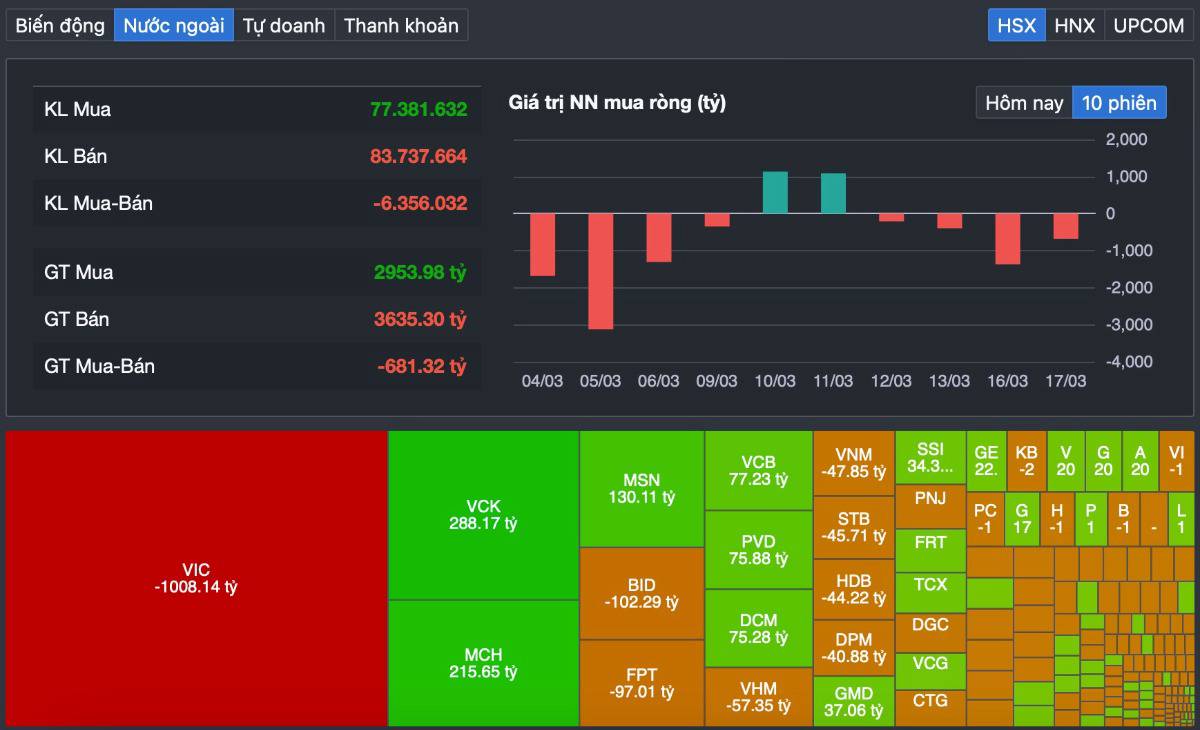Screen dimensions: 1200x730
Task: Click the FPT tile in the treemap
Action: click(641, 684)
